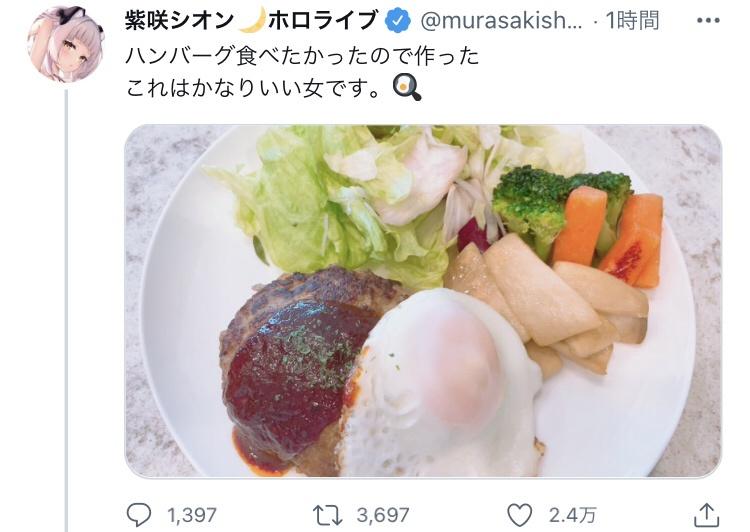Click the tweet text ハンバーグ食べたかったので作った

(x=302, y=57)
